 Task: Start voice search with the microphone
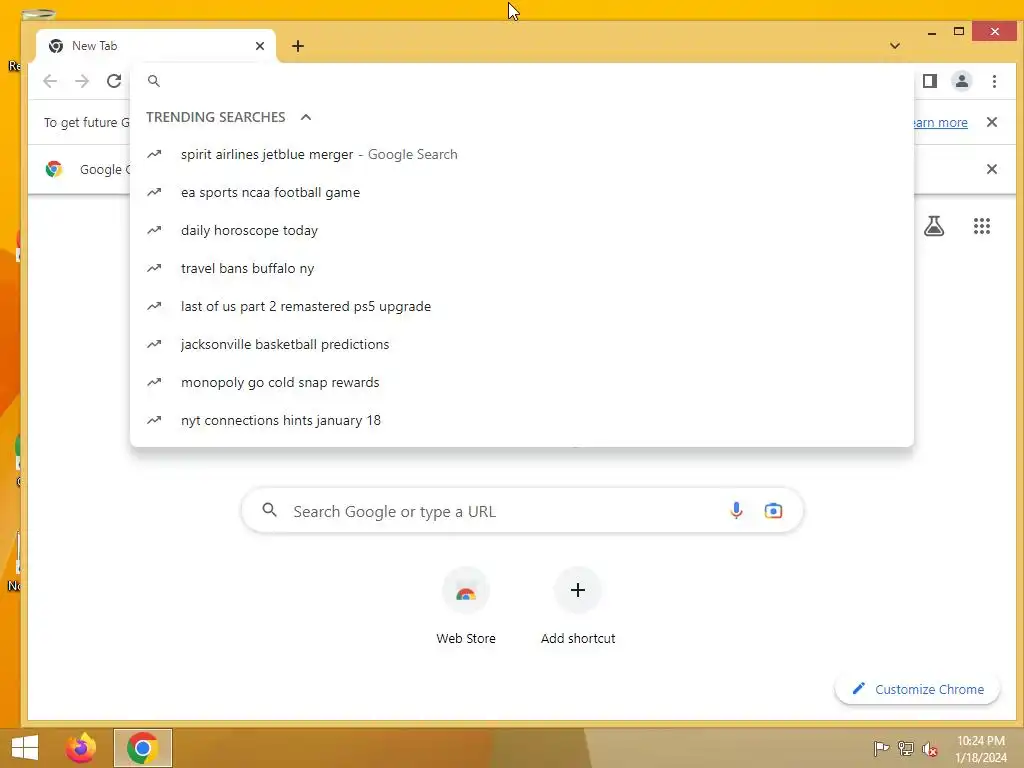coord(736,511)
